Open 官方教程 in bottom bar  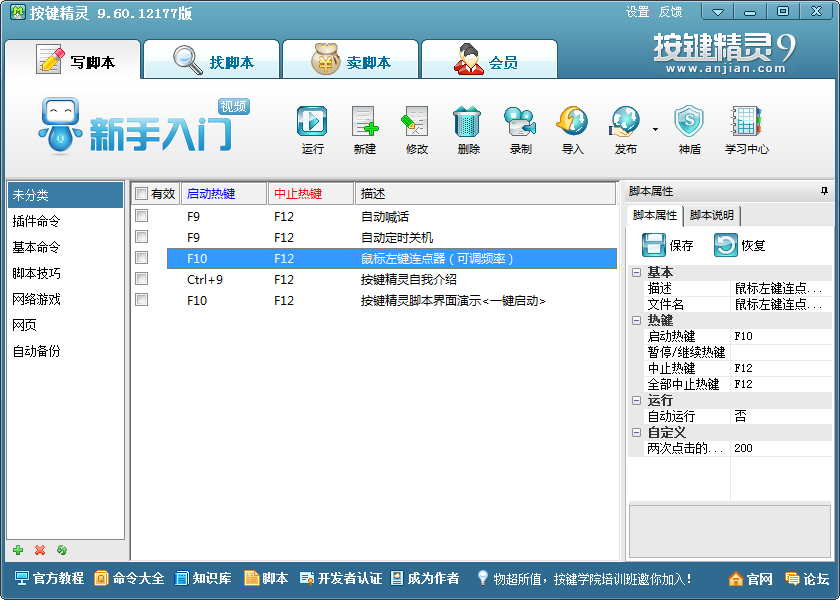(x=49, y=579)
